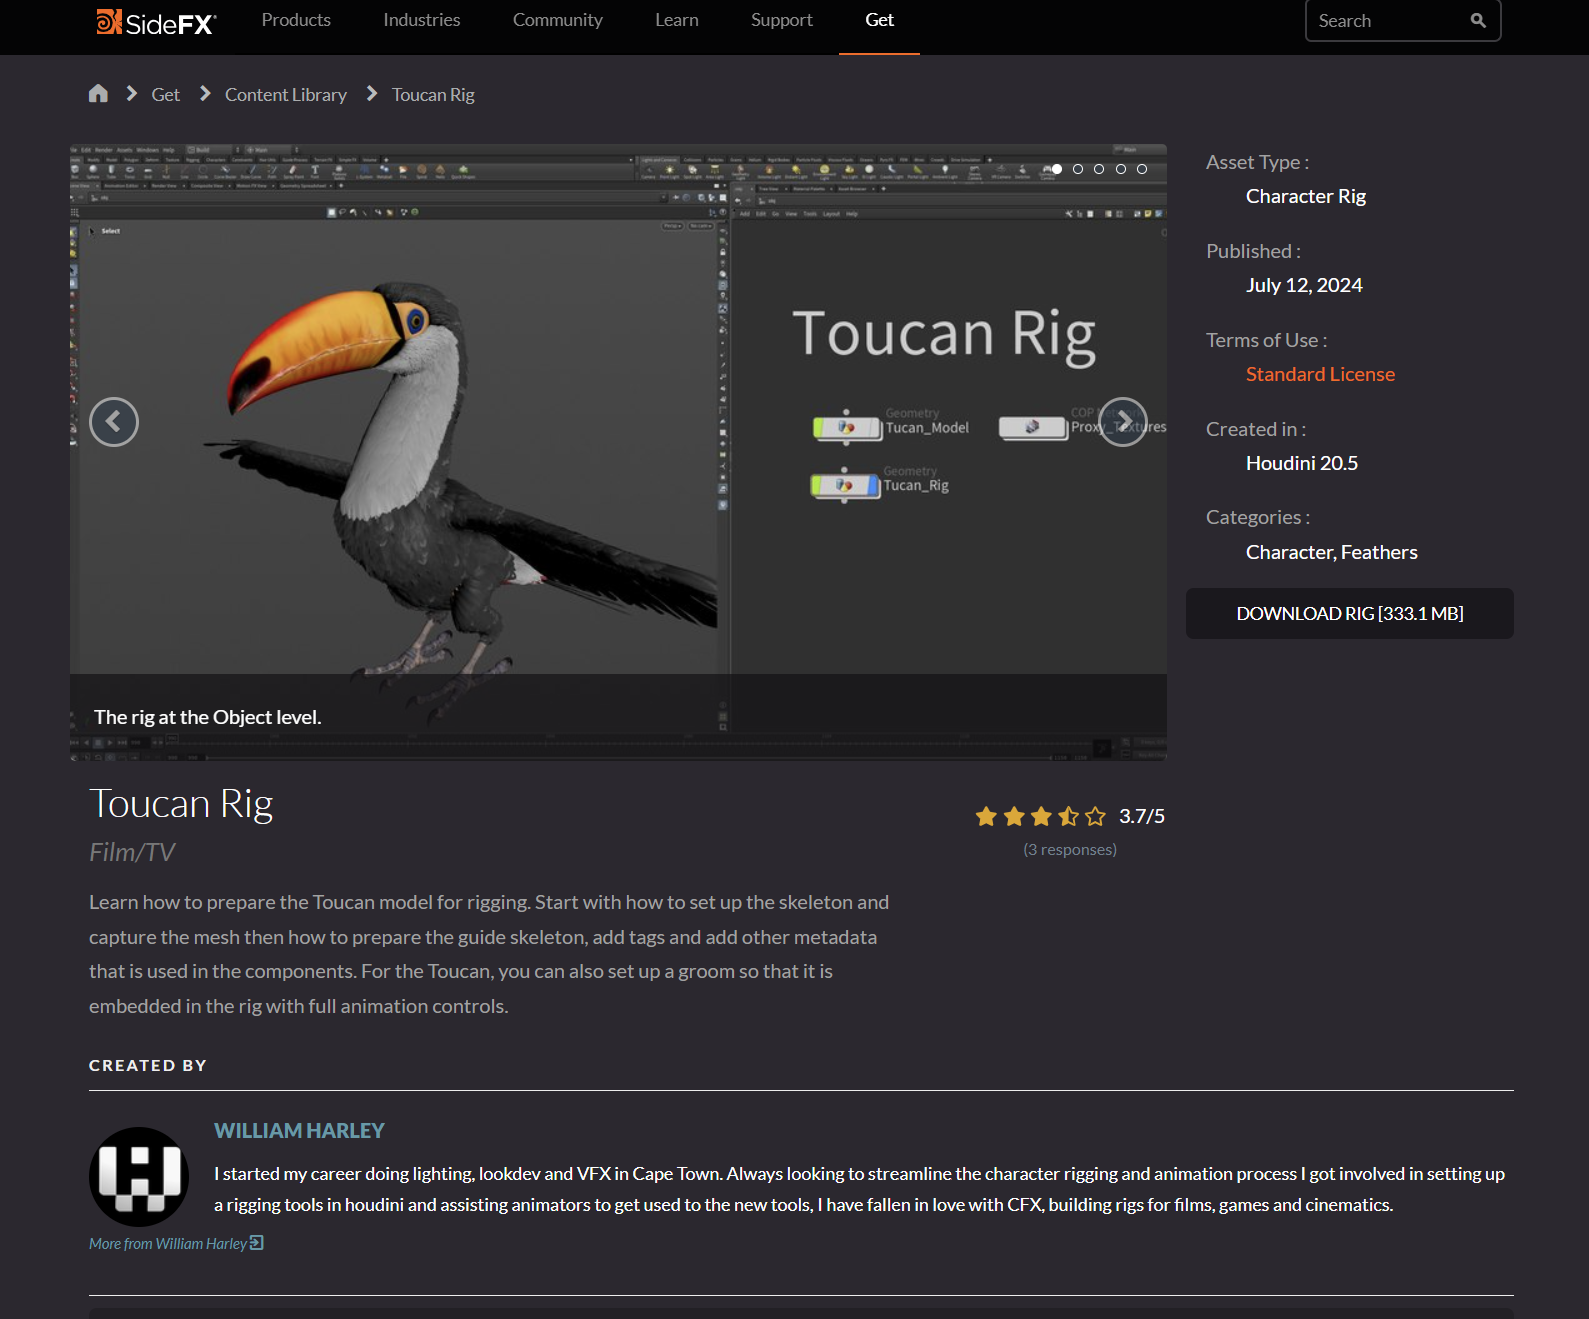Select the third carousel dot
Screen dimensions: 1589x1319
[1099, 169]
